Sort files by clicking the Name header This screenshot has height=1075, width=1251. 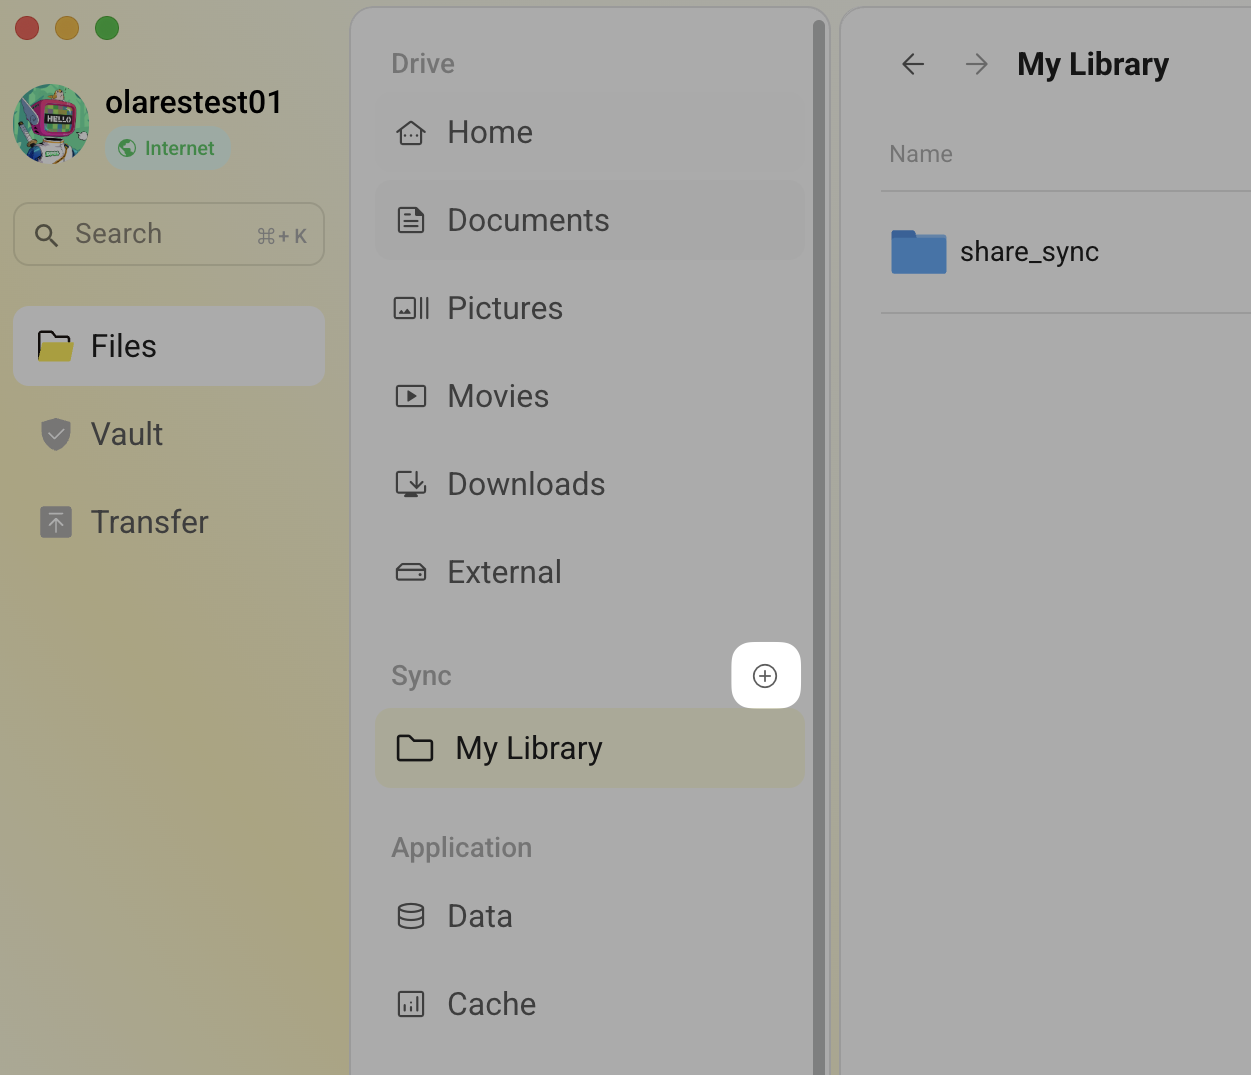coord(920,153)
